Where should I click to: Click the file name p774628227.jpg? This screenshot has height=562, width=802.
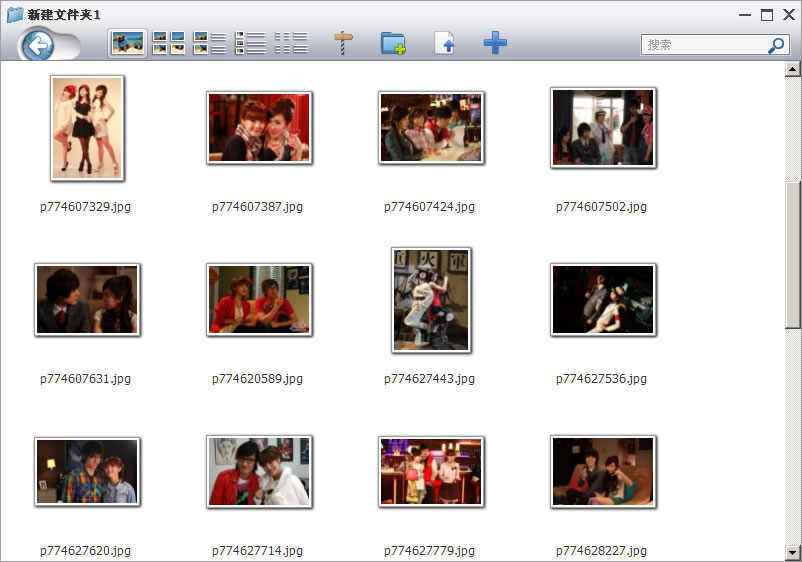602,551
